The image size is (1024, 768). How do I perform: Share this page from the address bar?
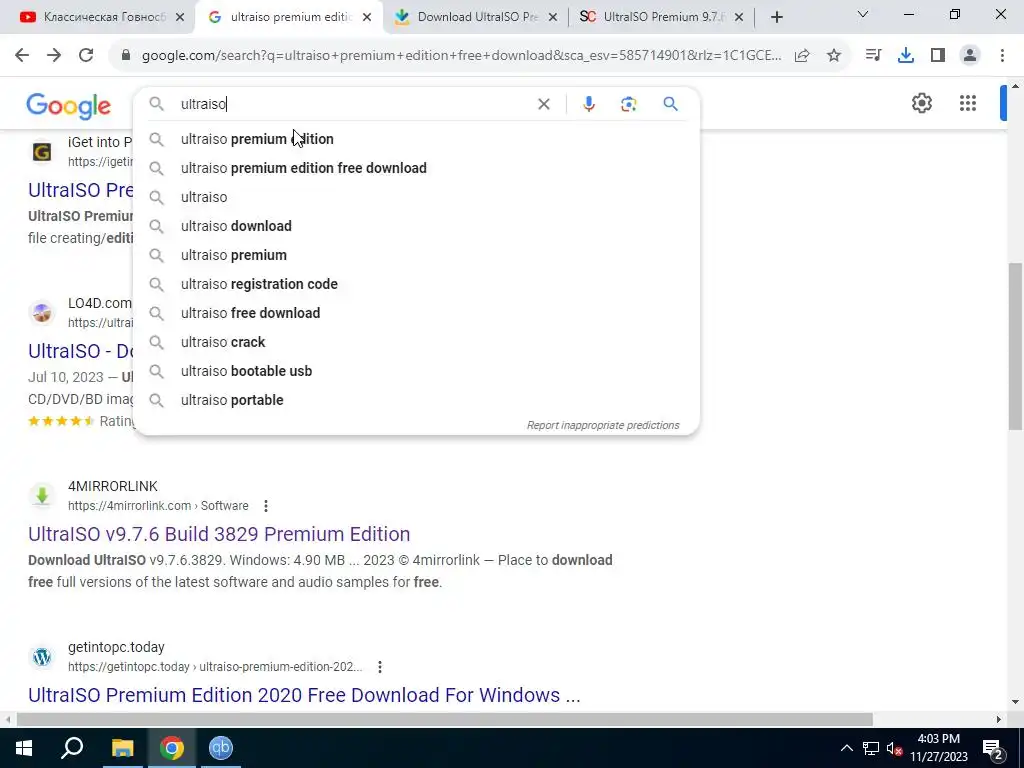[x=802, y=56]
